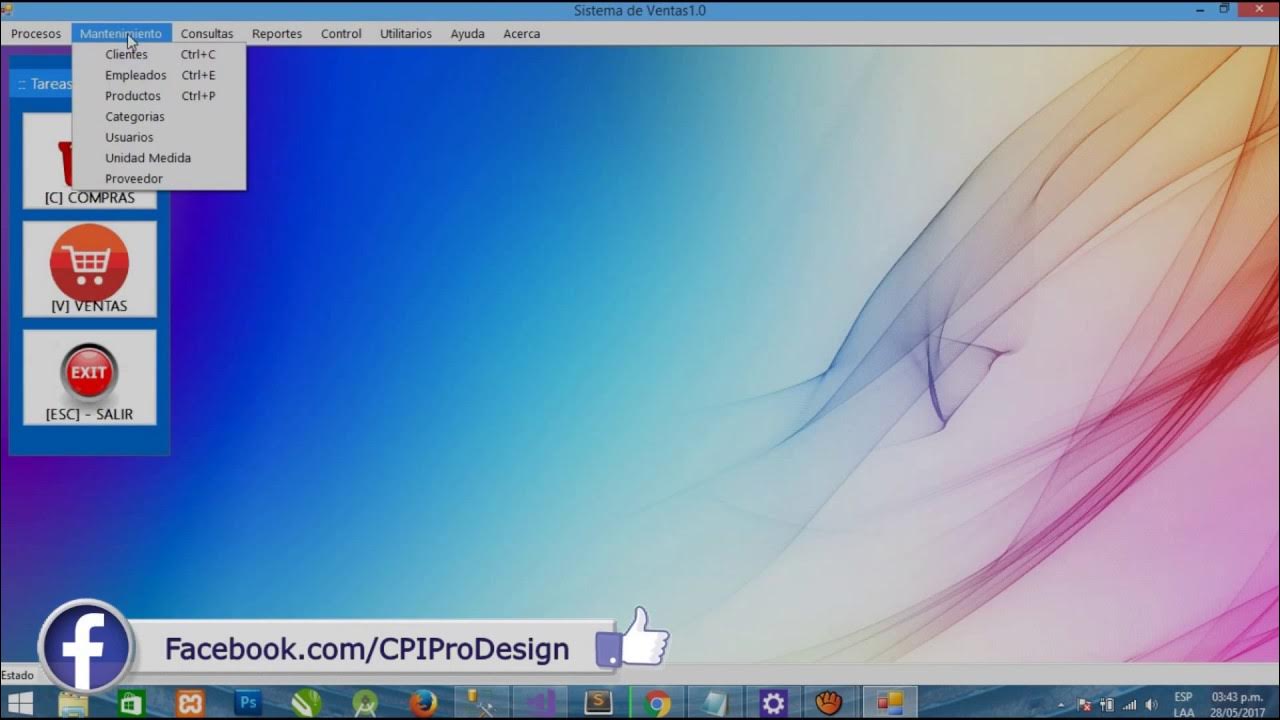Open the Acerca menu
1280x720 pixels.
tap(522, 34)
